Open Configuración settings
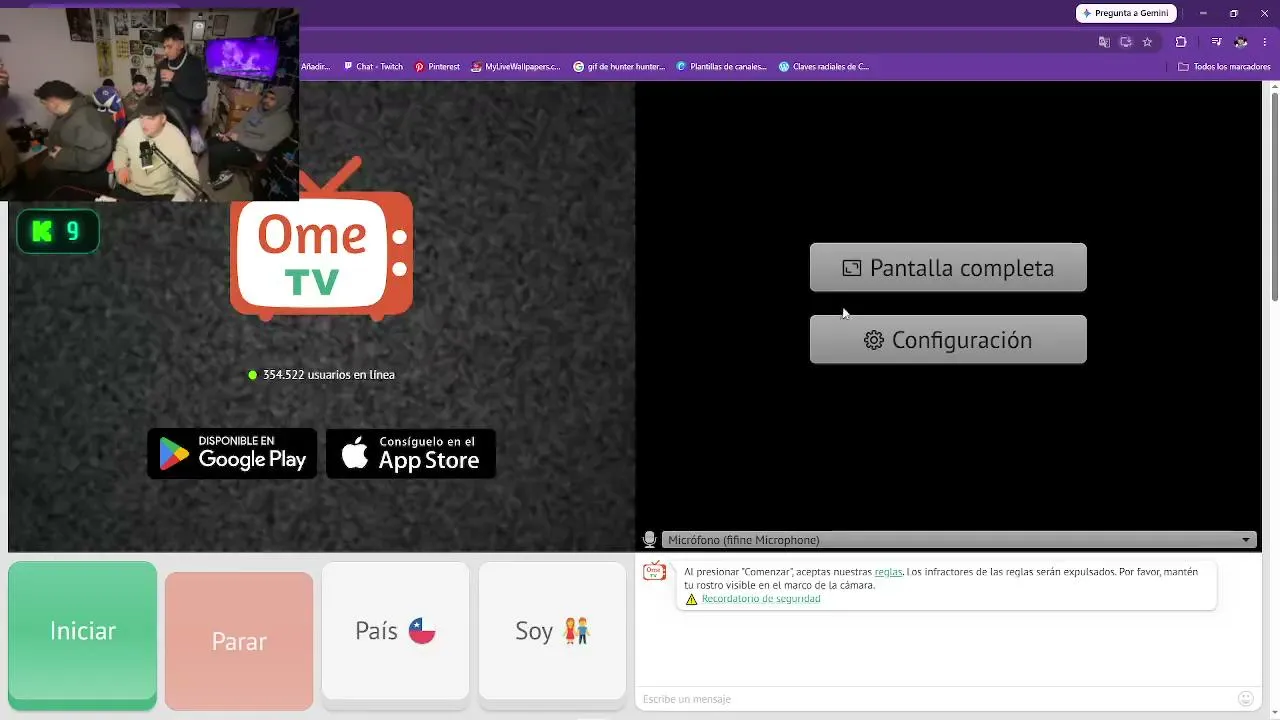 [x=948, y=340]
